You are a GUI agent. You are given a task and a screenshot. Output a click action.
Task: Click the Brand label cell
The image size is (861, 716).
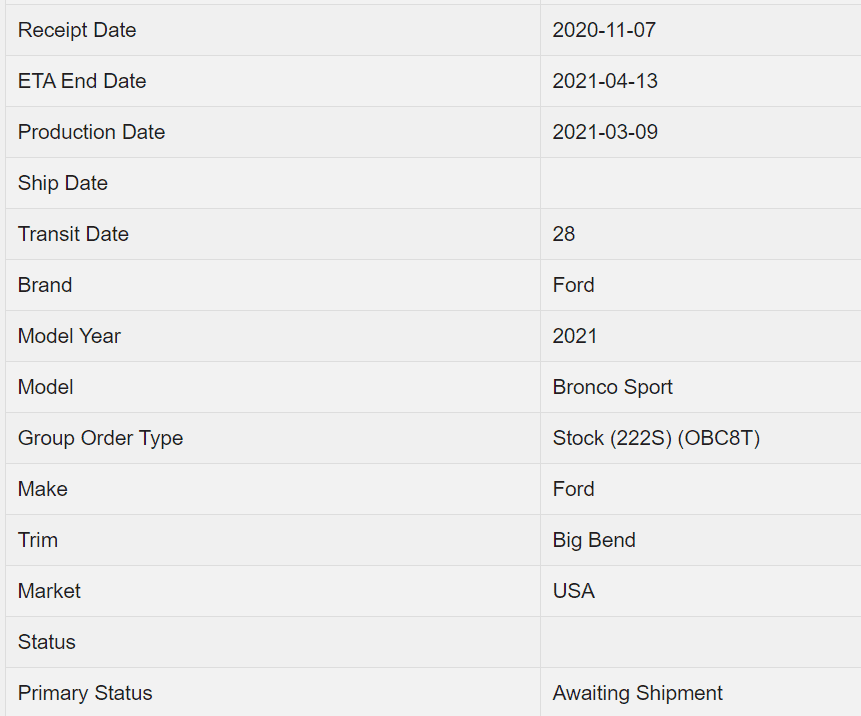tap(45, 285)
